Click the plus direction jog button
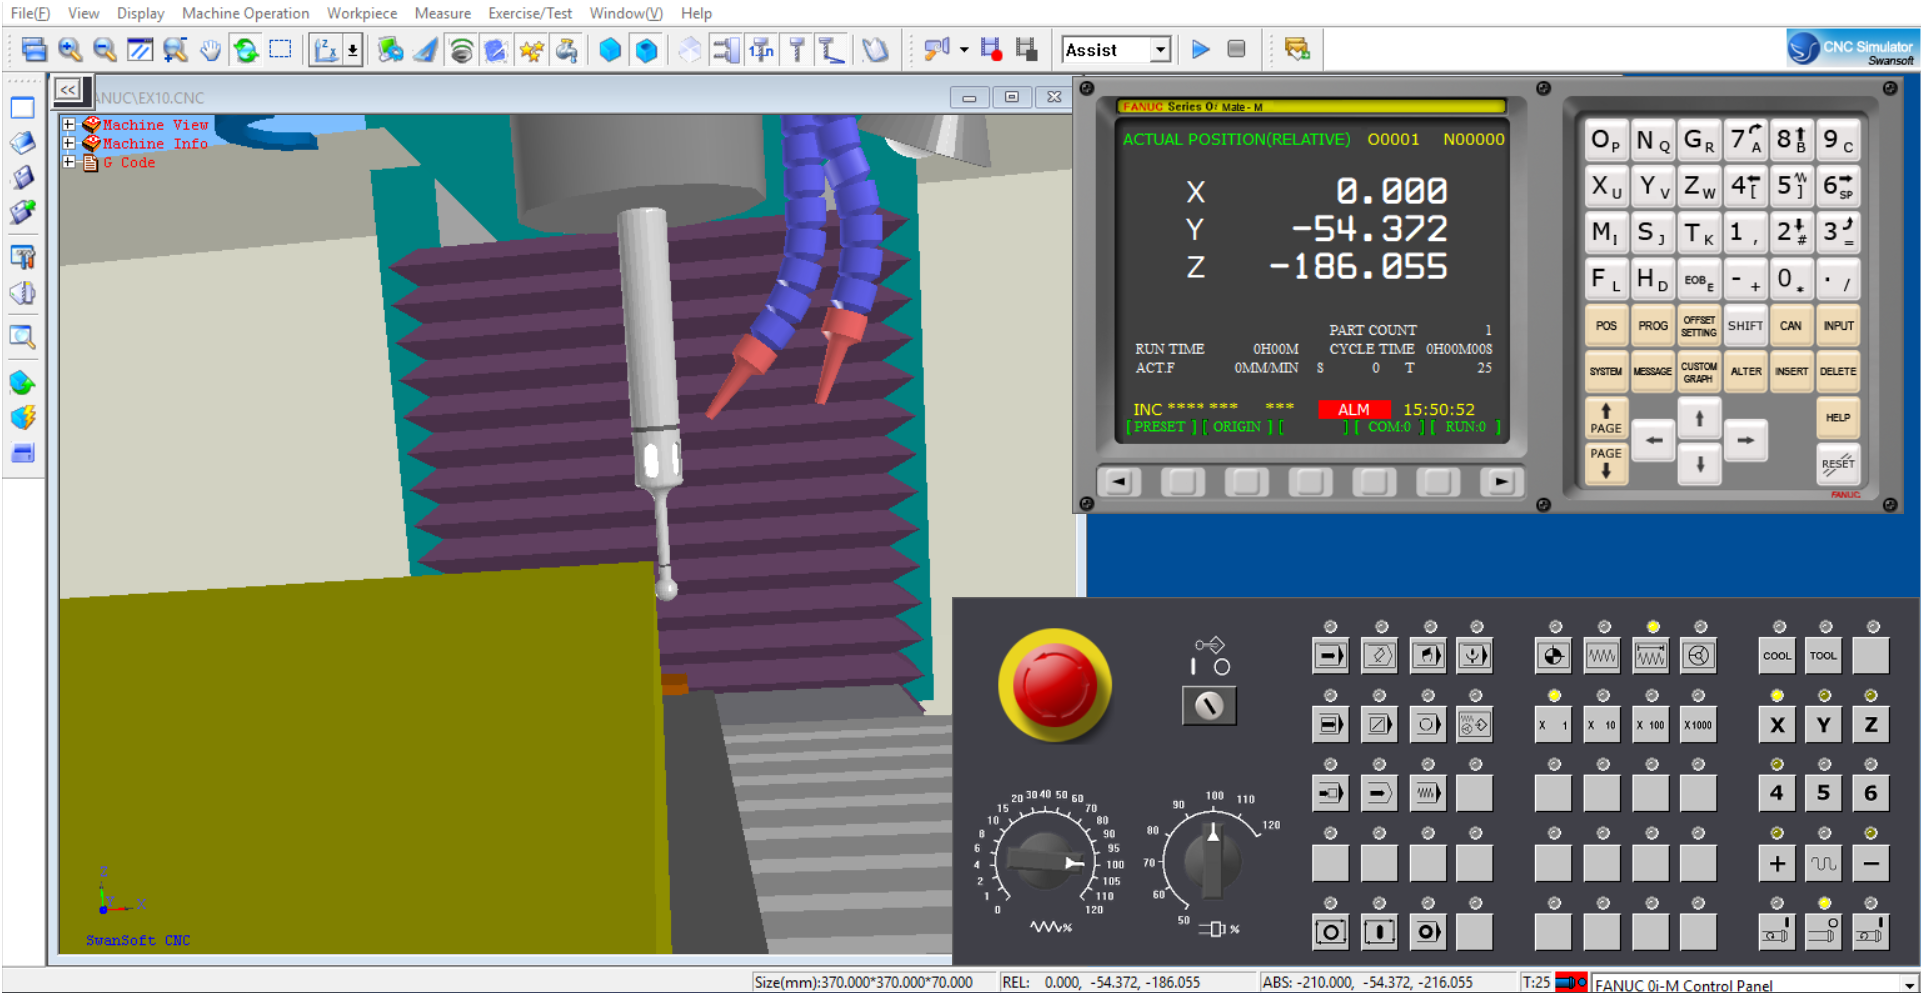The image size is (1923, 995). [1777, 863]
